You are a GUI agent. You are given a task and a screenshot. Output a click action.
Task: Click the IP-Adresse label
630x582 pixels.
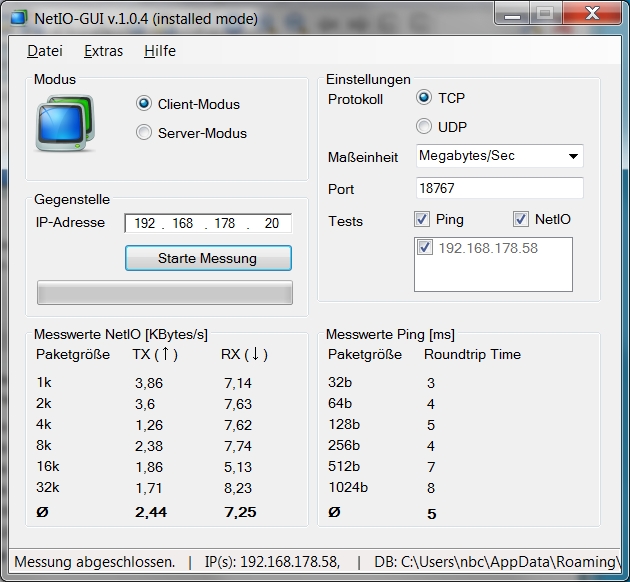coord(70,222)
